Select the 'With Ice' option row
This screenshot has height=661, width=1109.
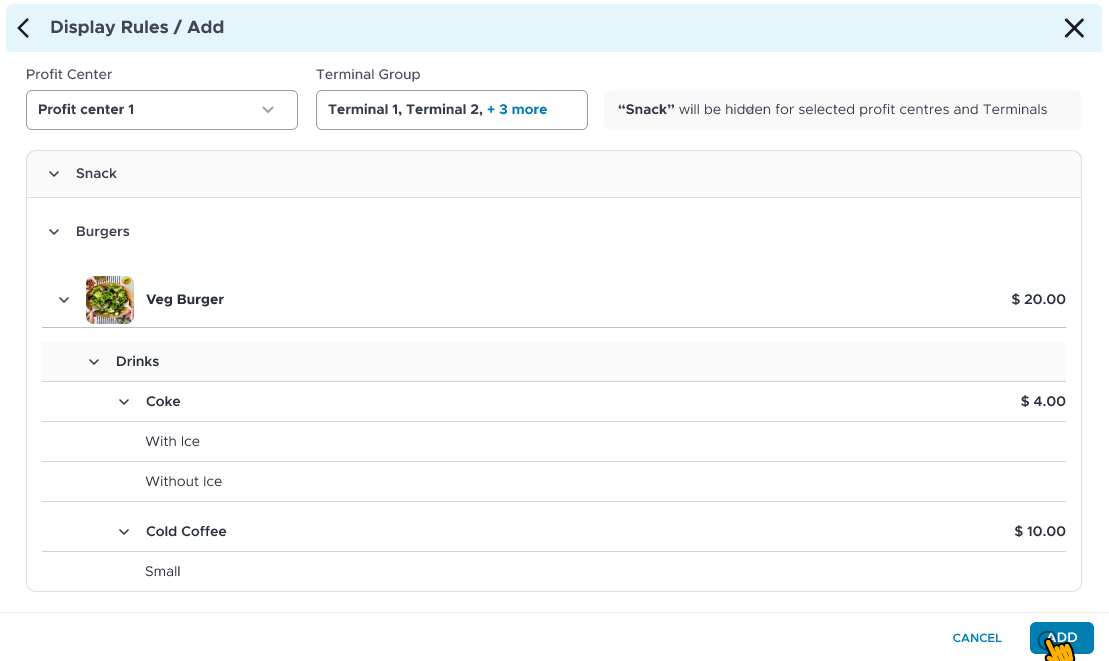coord(173,442)
